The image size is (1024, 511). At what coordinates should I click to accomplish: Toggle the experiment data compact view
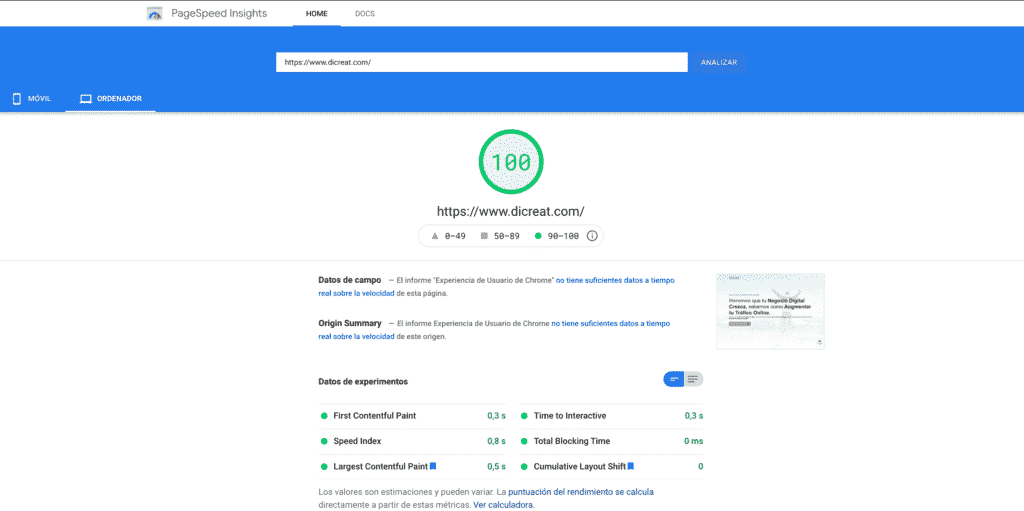tap(674, 379)
